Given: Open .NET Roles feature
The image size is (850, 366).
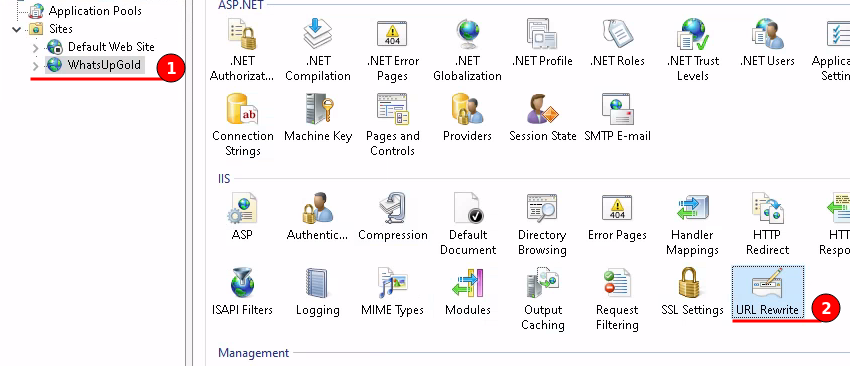Looking at the screenshot, I should (617, 43).
